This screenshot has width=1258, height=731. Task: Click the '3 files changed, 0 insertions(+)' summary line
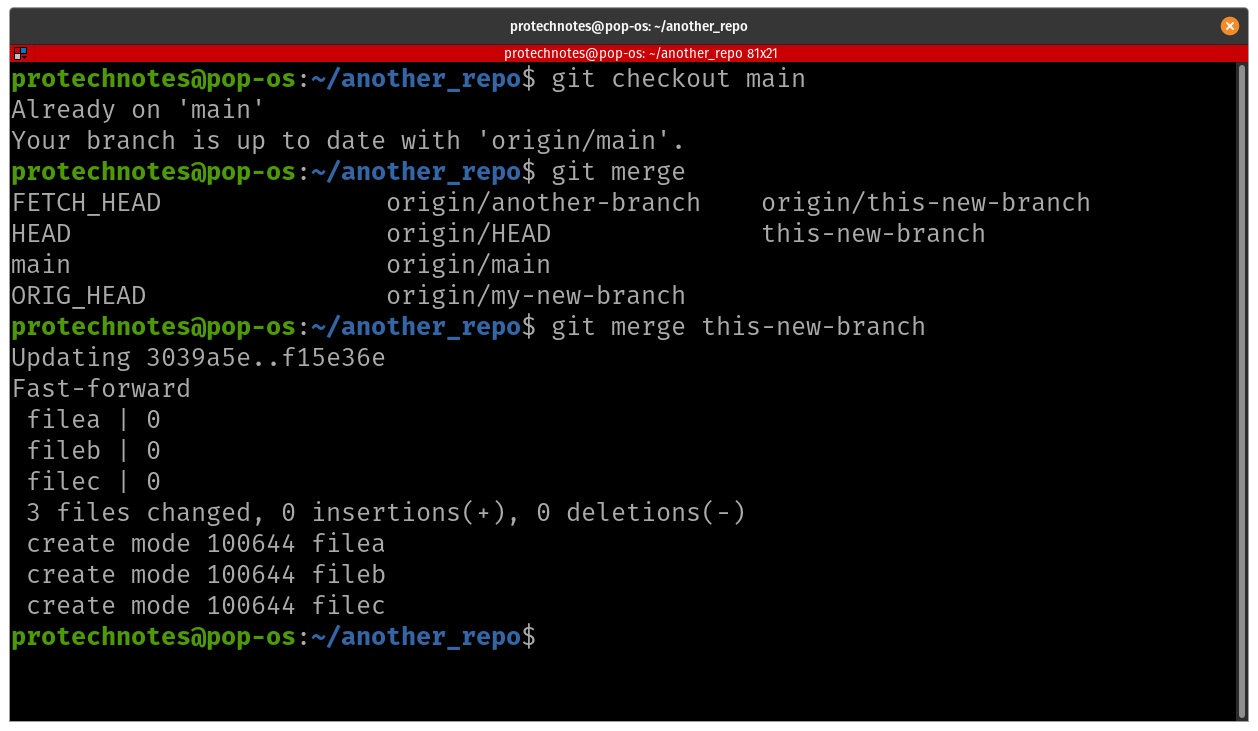click(386, 513)
